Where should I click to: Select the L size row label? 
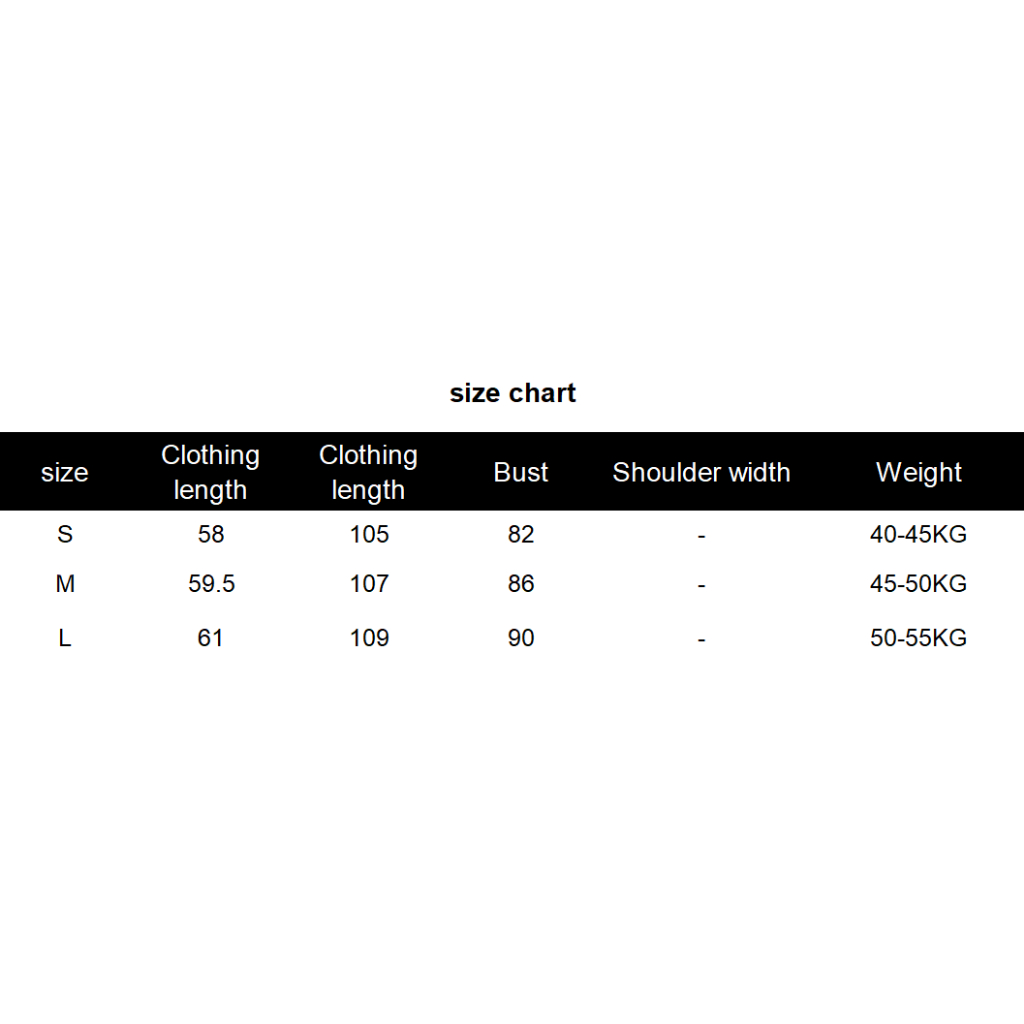(65, 638)
